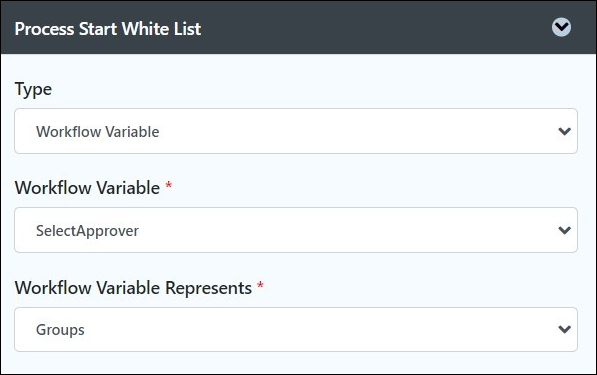Click the chevron arrow beside Groups

tap(564, 329)
